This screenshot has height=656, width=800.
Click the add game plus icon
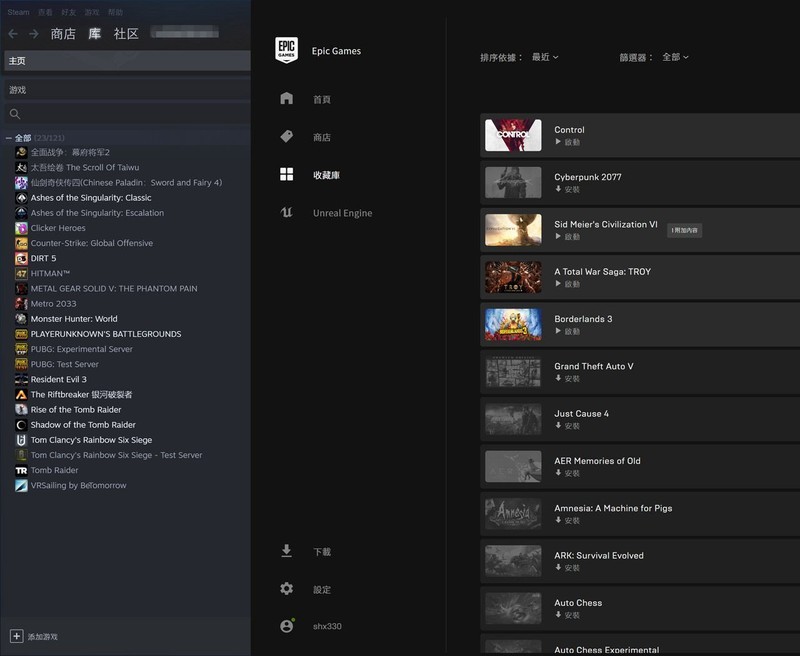point(16,636)
